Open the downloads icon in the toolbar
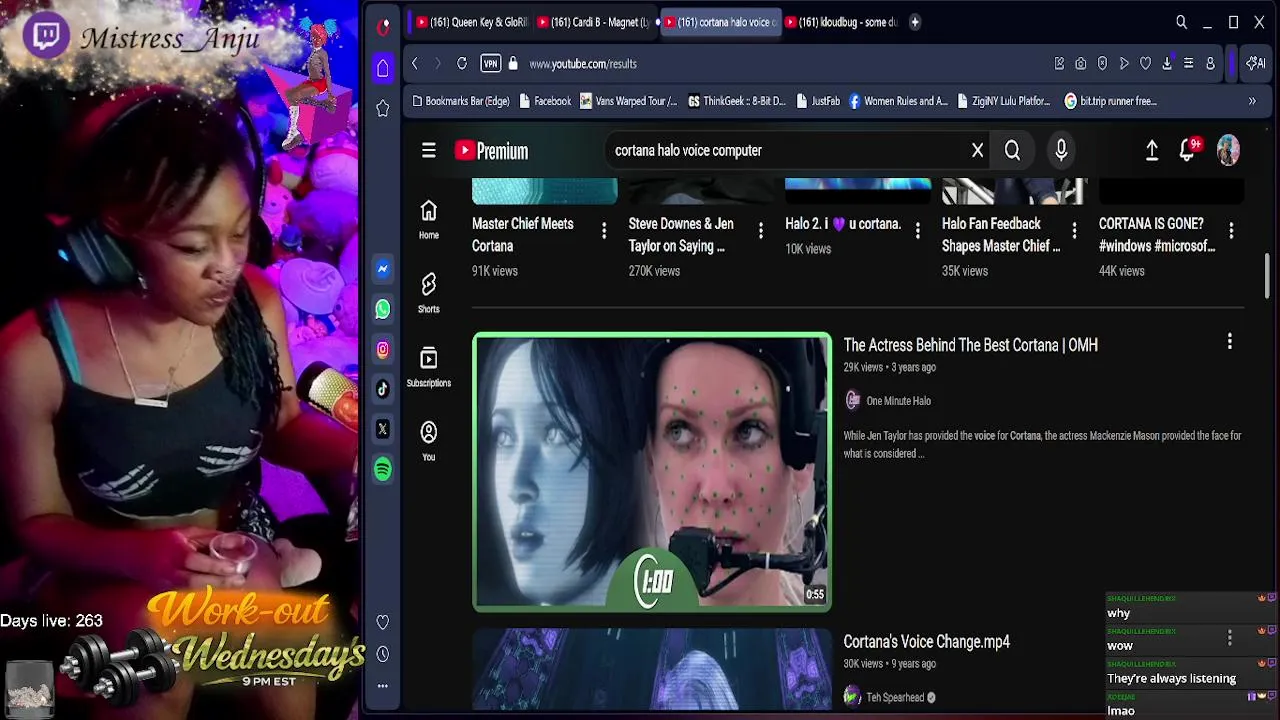This screenshot has width=1280, height=720. [x=1167, y=64]
